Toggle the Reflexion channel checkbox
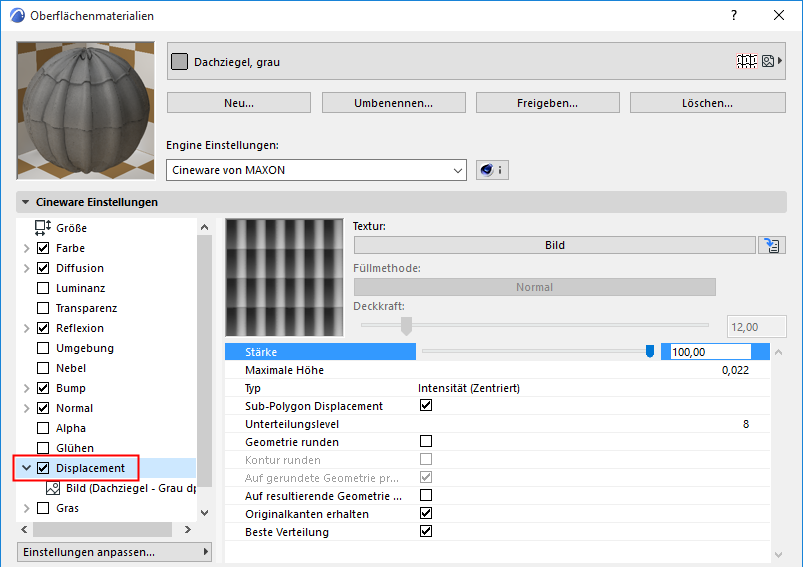 43,328
